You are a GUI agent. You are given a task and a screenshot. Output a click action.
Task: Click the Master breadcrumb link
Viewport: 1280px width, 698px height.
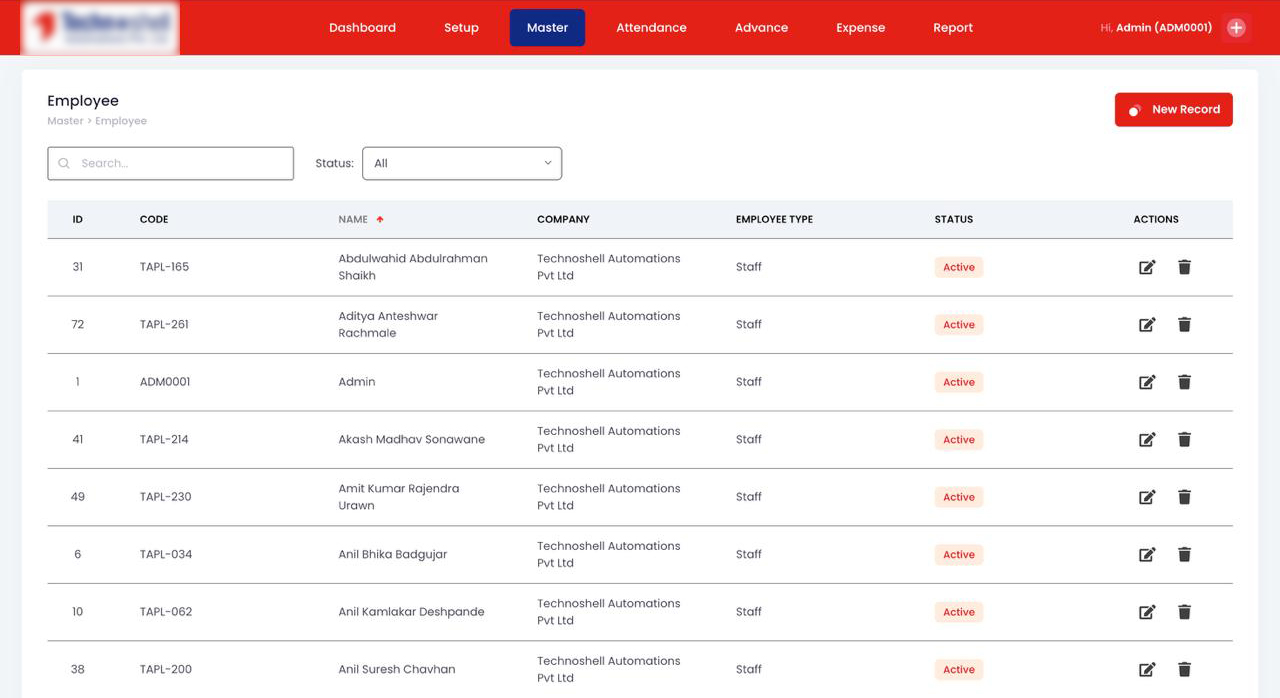point(65,121)
